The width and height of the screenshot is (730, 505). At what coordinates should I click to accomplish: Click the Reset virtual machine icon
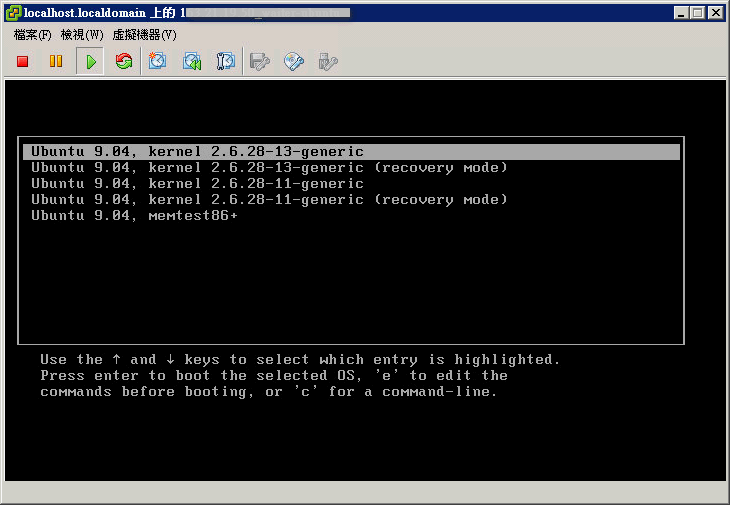(124, 61)
